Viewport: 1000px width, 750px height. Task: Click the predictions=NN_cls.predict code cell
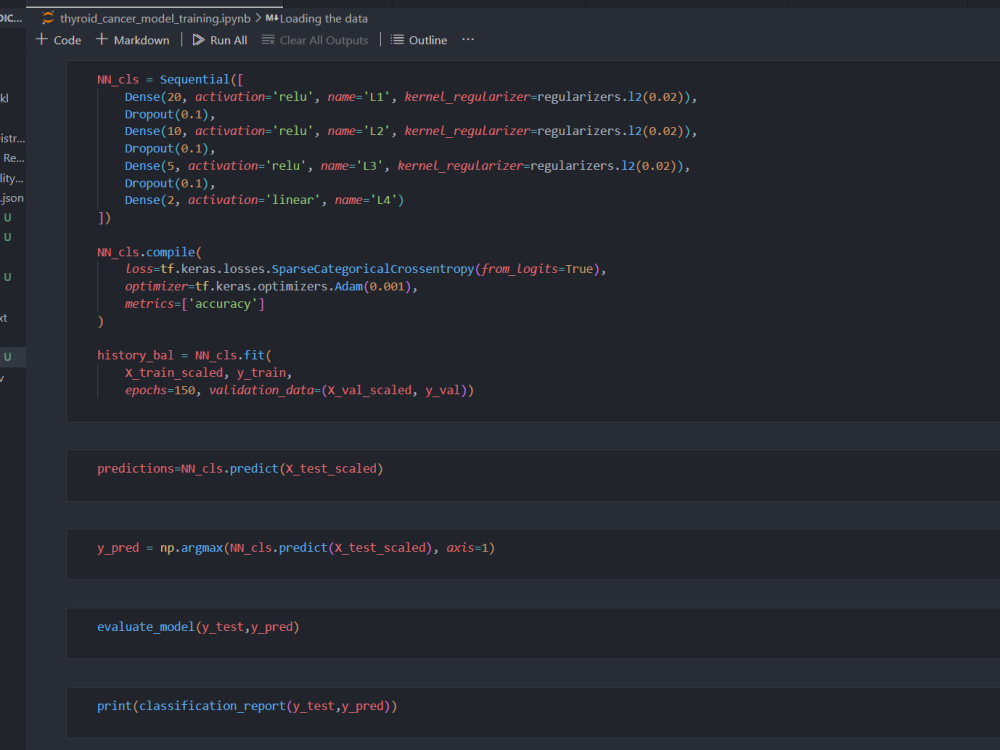click(x=533, y=475)
